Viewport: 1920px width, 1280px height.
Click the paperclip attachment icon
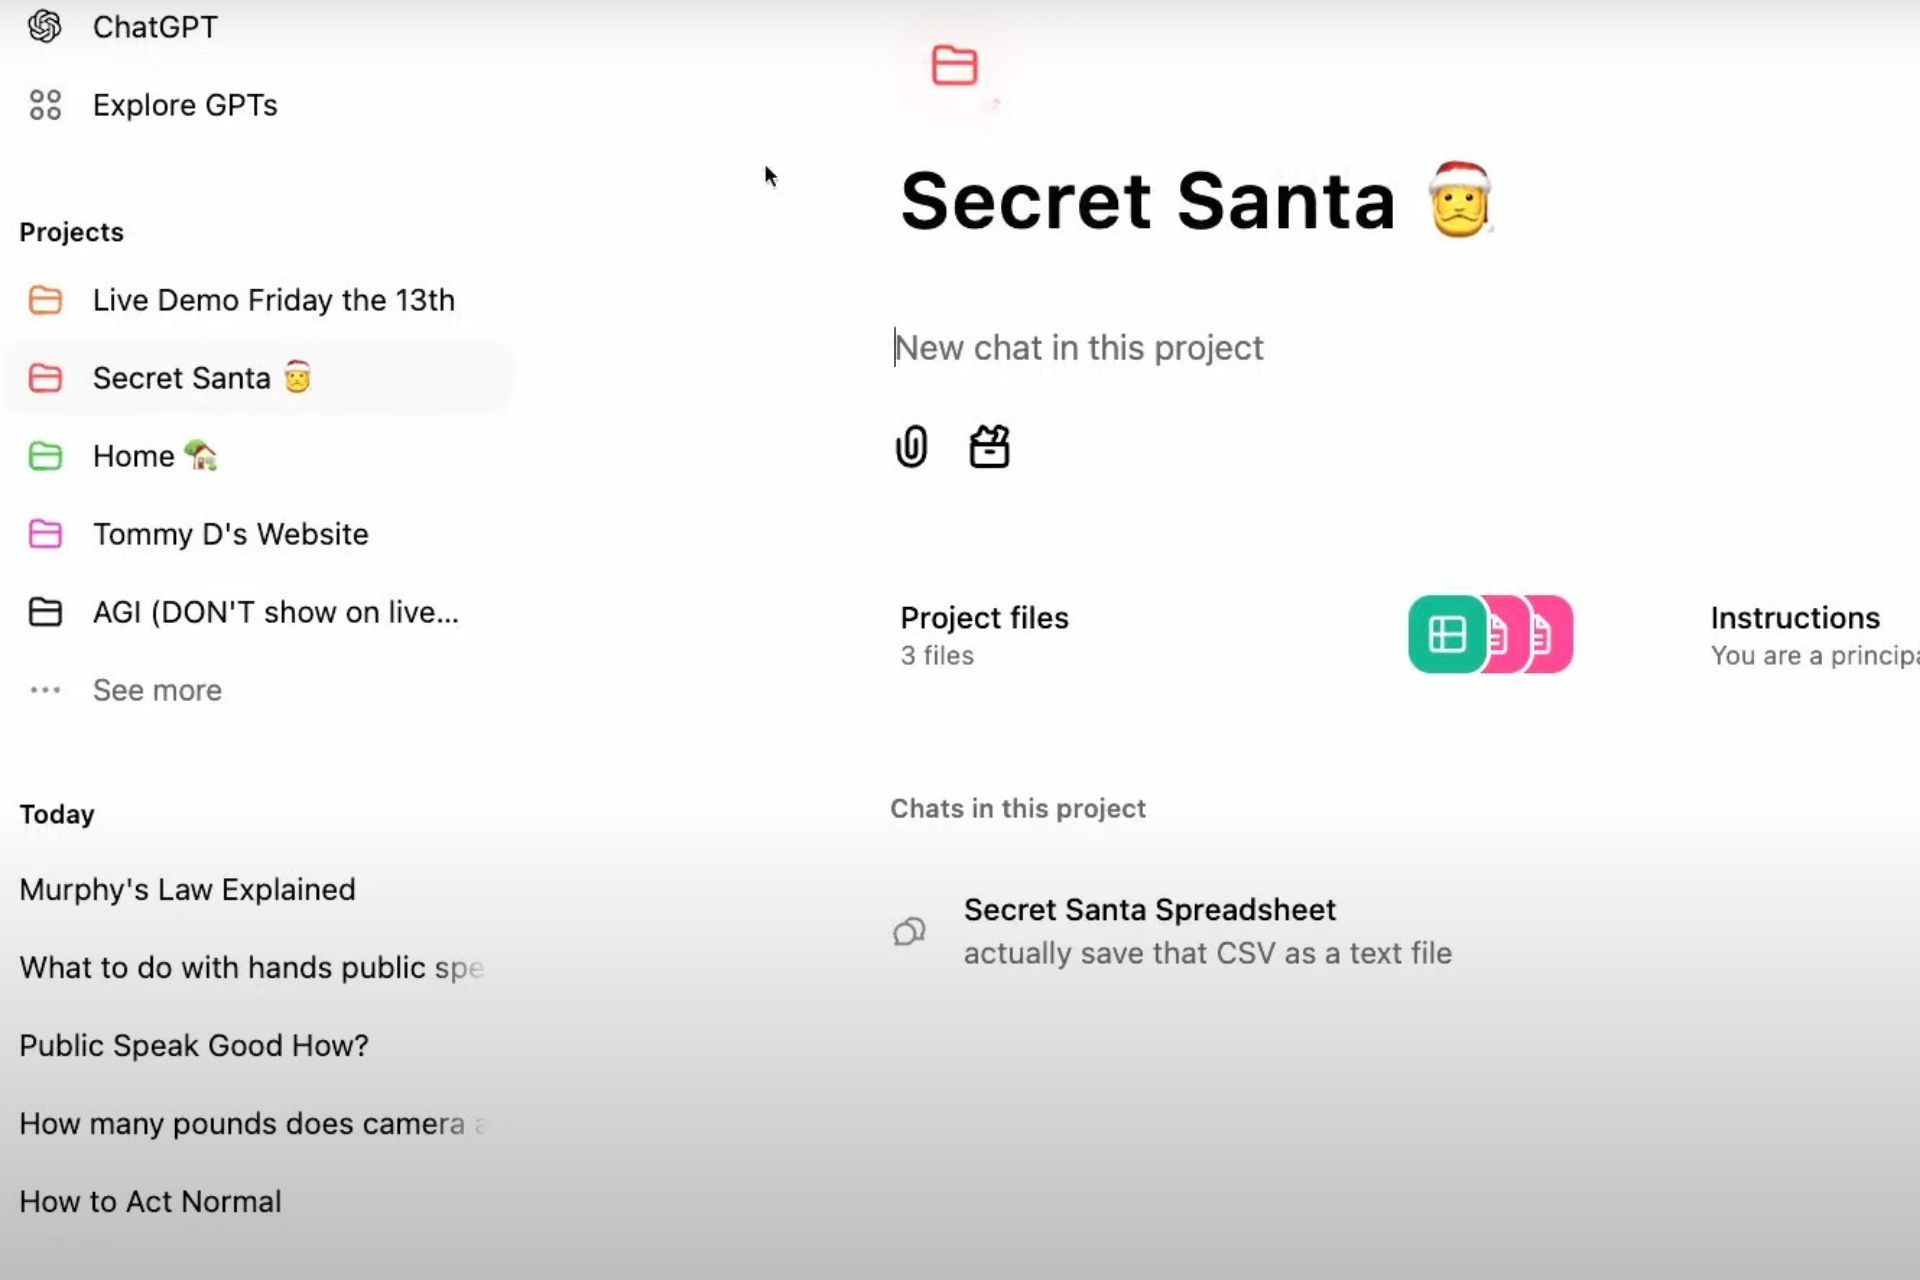pos(910,446)
